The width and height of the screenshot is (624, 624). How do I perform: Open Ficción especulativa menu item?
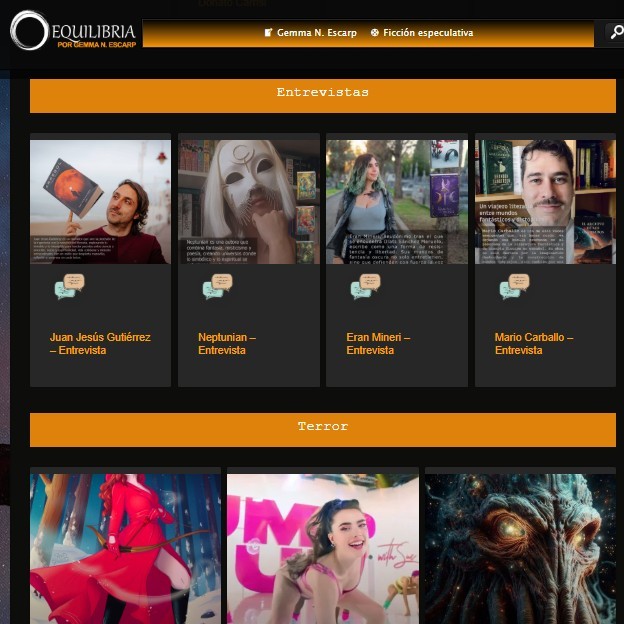pos(422,33)
